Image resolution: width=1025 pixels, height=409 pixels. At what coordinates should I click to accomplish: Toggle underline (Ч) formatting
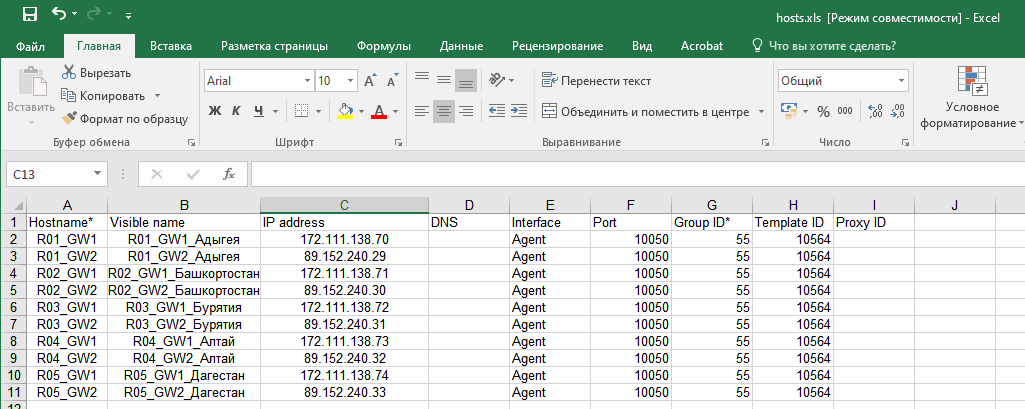coord(258,111)
